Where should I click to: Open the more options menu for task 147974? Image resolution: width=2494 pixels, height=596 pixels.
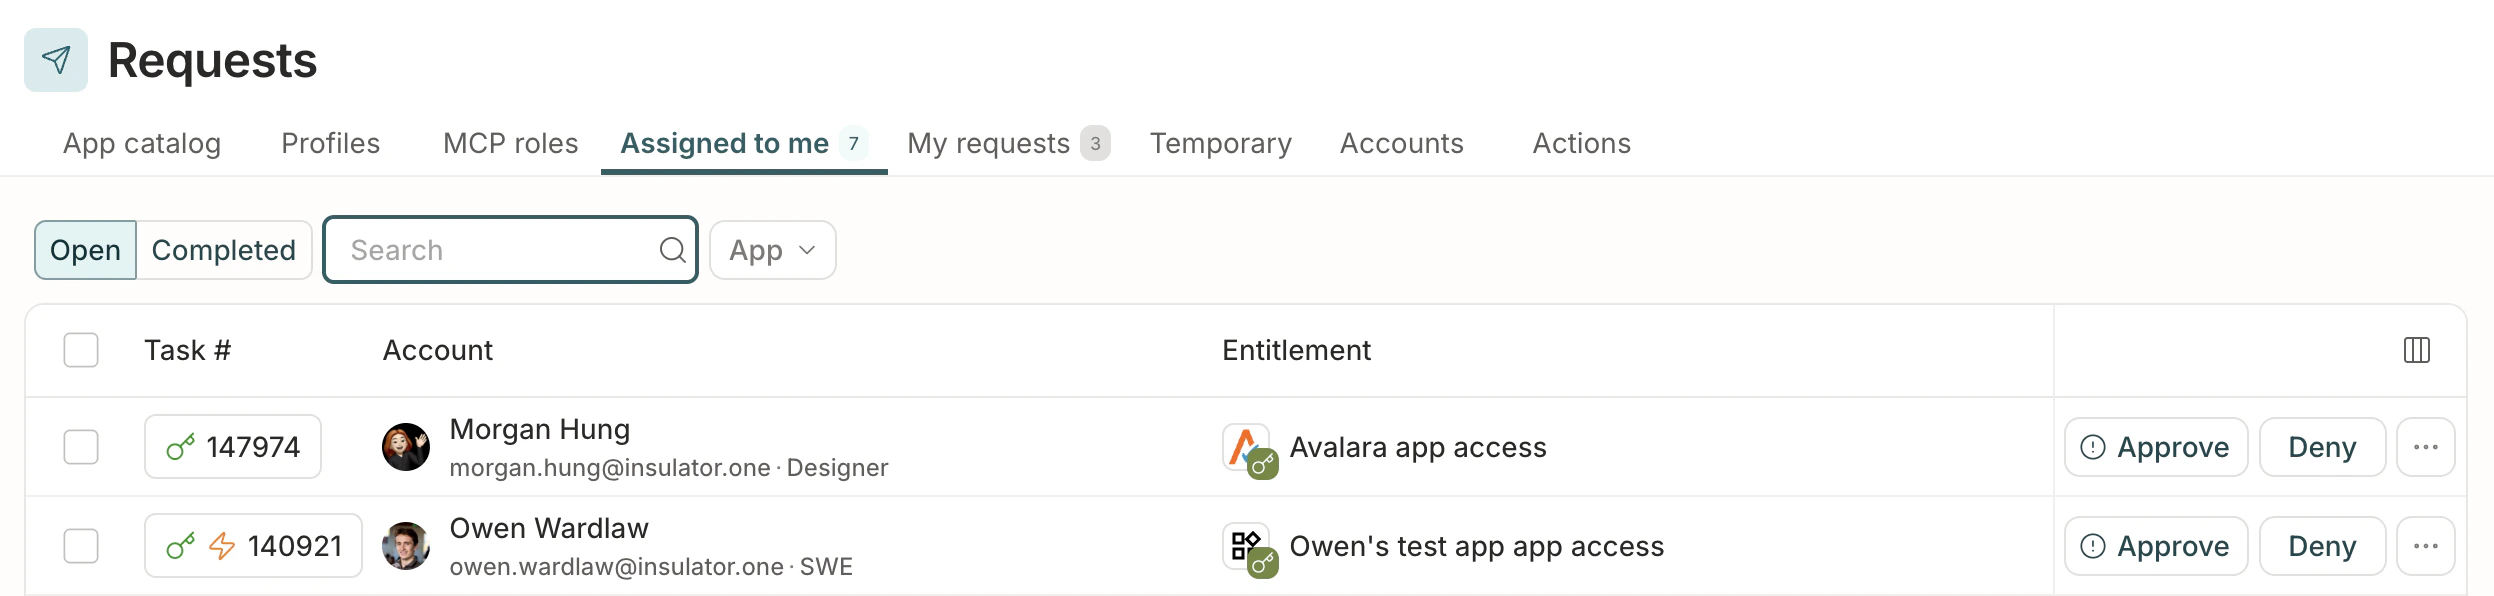click(2426, 447)
